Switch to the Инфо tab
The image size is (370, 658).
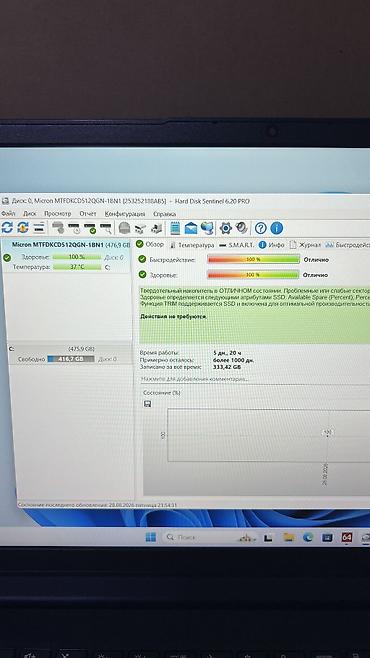click(272, 245)
